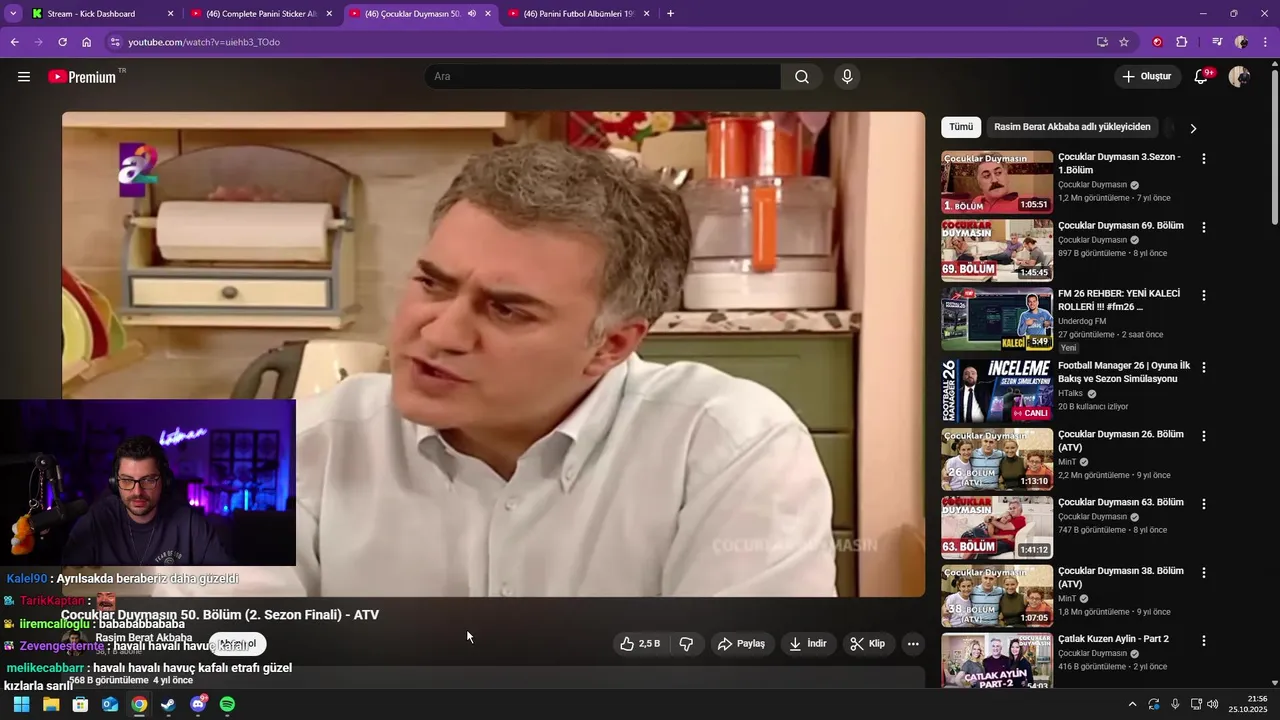Open File Explorer from the taskbar

(x=51, y=704)
